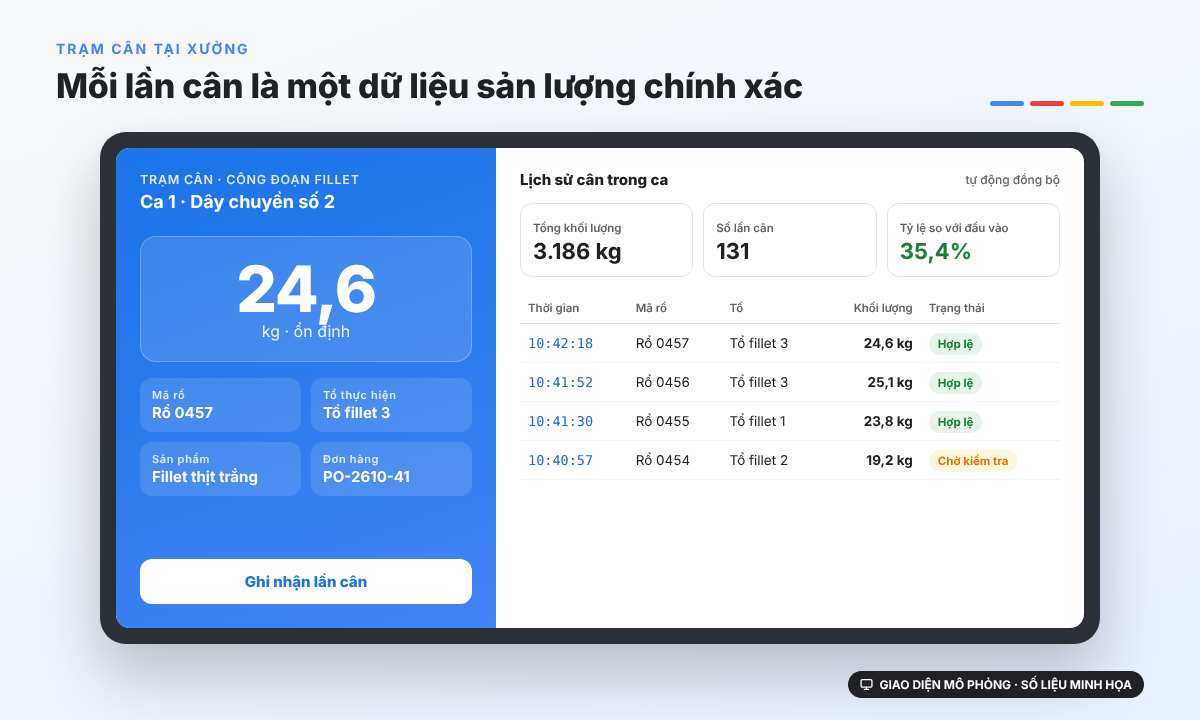The image size is (1200, 720).
Task: Click the Chờ kiểm tra status badge
Action: (973, 460)
